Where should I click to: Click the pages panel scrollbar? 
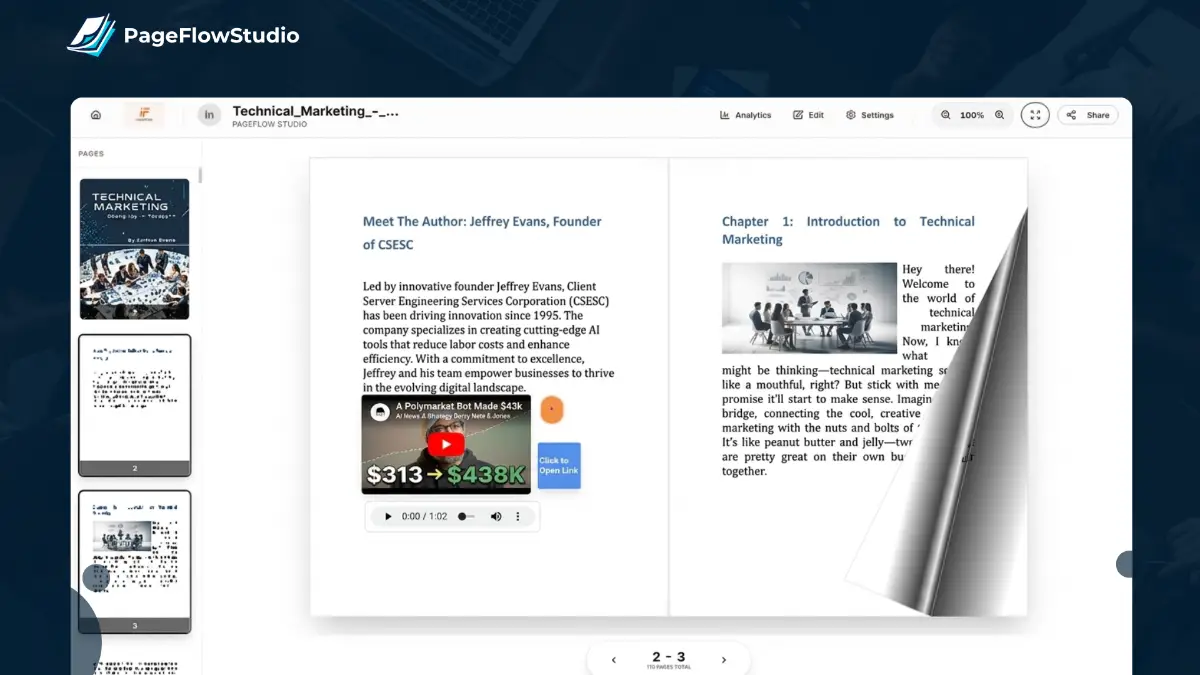(x=200, y=175)
